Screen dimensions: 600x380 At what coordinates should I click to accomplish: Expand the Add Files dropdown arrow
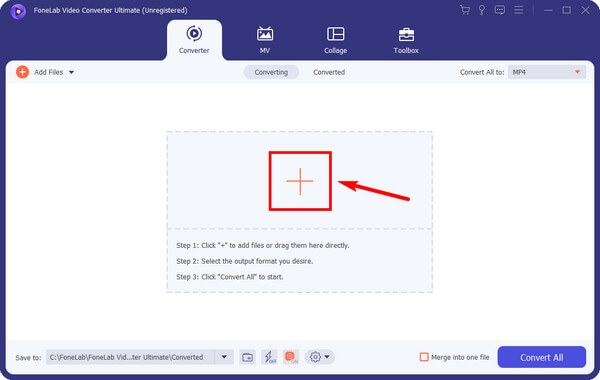point(71,72)
